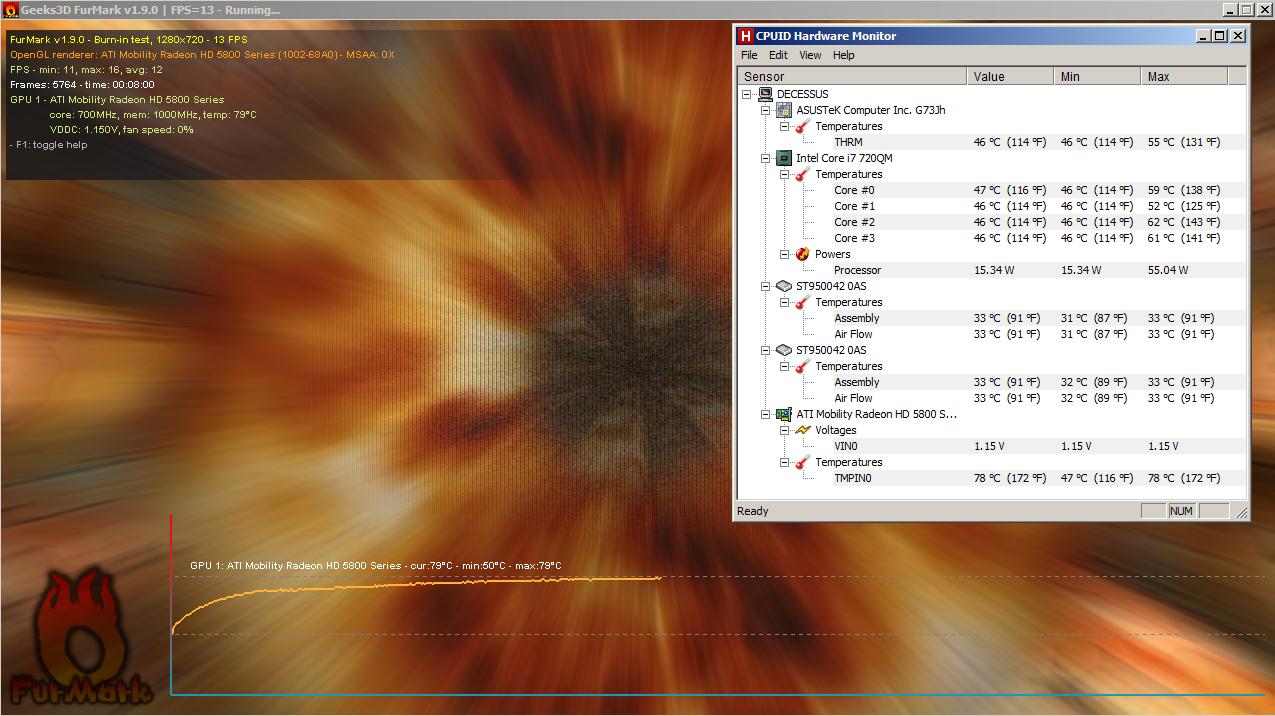Click the Core #2 max value 62 °C (143 °F)
The width and height of the screenshot is (1275, 716).
click(x=1184, y=222)
